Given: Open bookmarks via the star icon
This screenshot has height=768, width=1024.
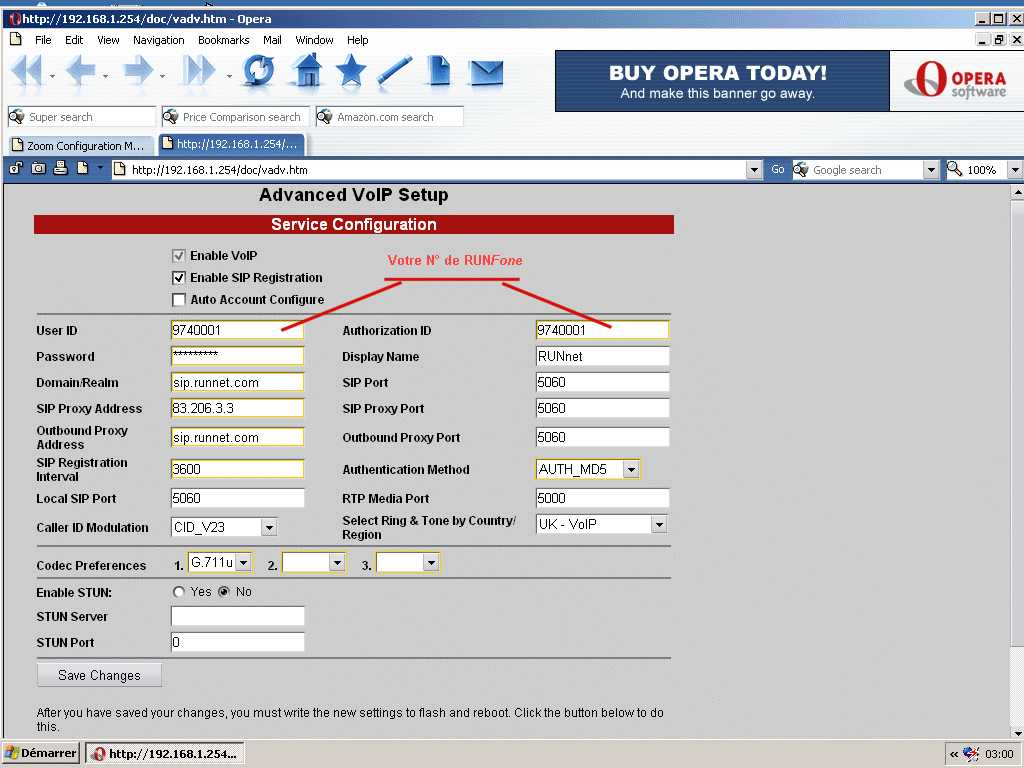Looking at the screenshot, I should click(x=351, y=71).
